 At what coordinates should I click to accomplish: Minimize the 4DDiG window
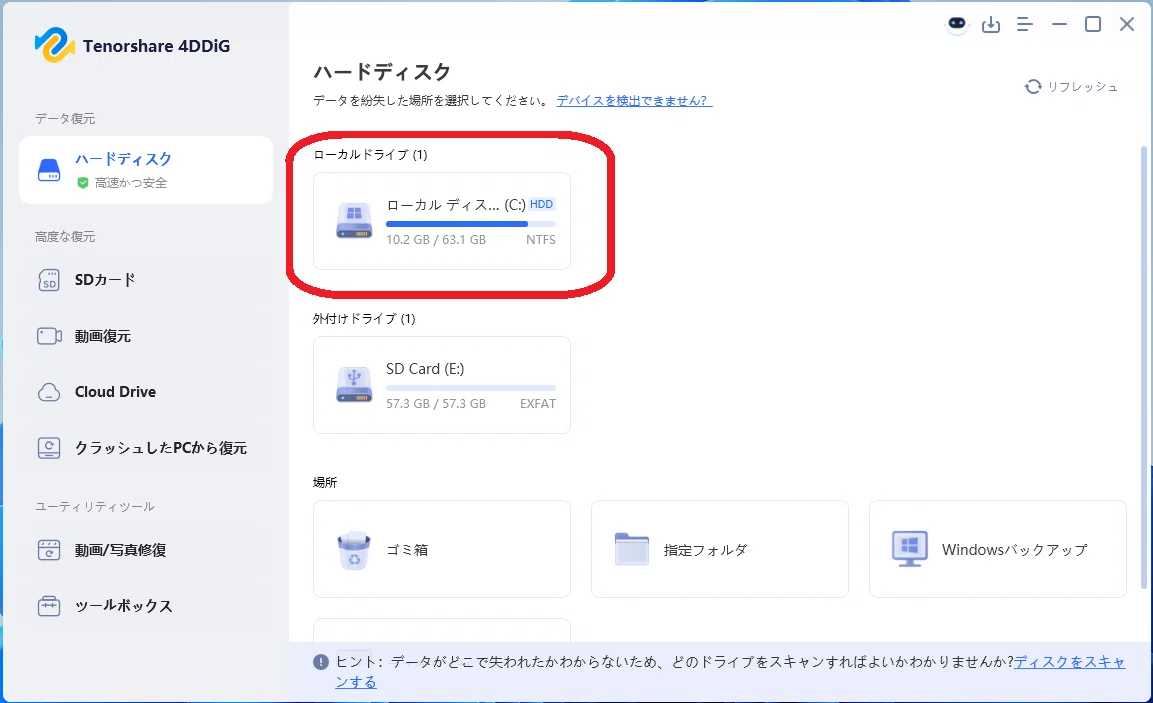click(x=1059, y=24)
